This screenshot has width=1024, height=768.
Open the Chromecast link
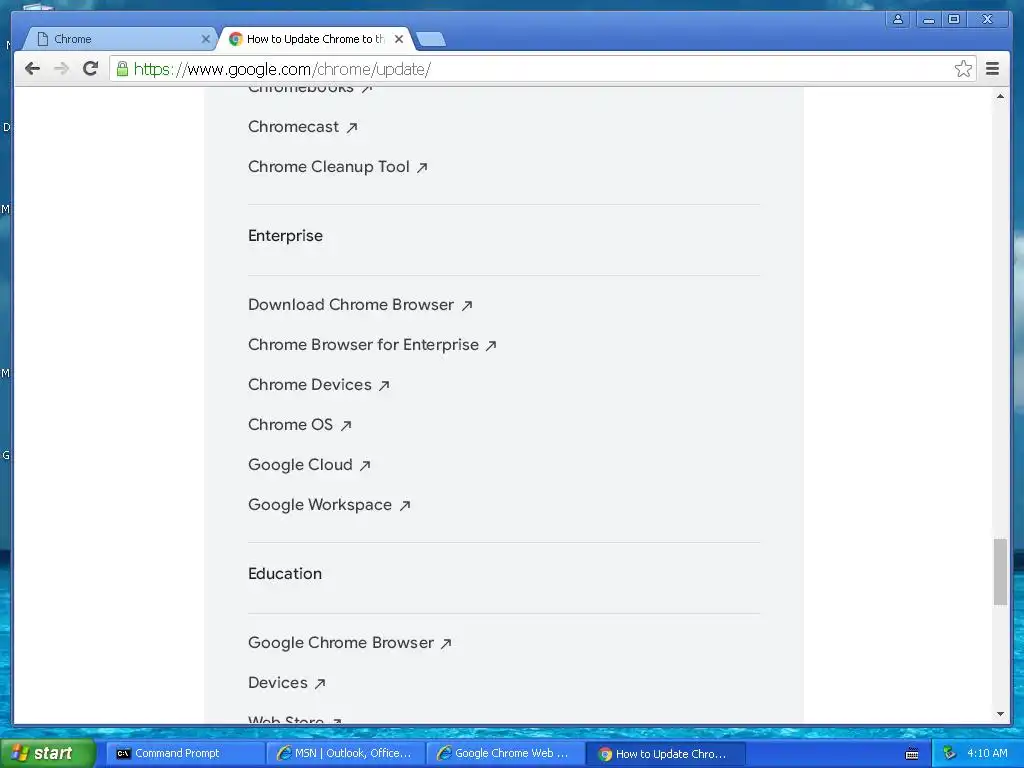(x=302, y=127)
